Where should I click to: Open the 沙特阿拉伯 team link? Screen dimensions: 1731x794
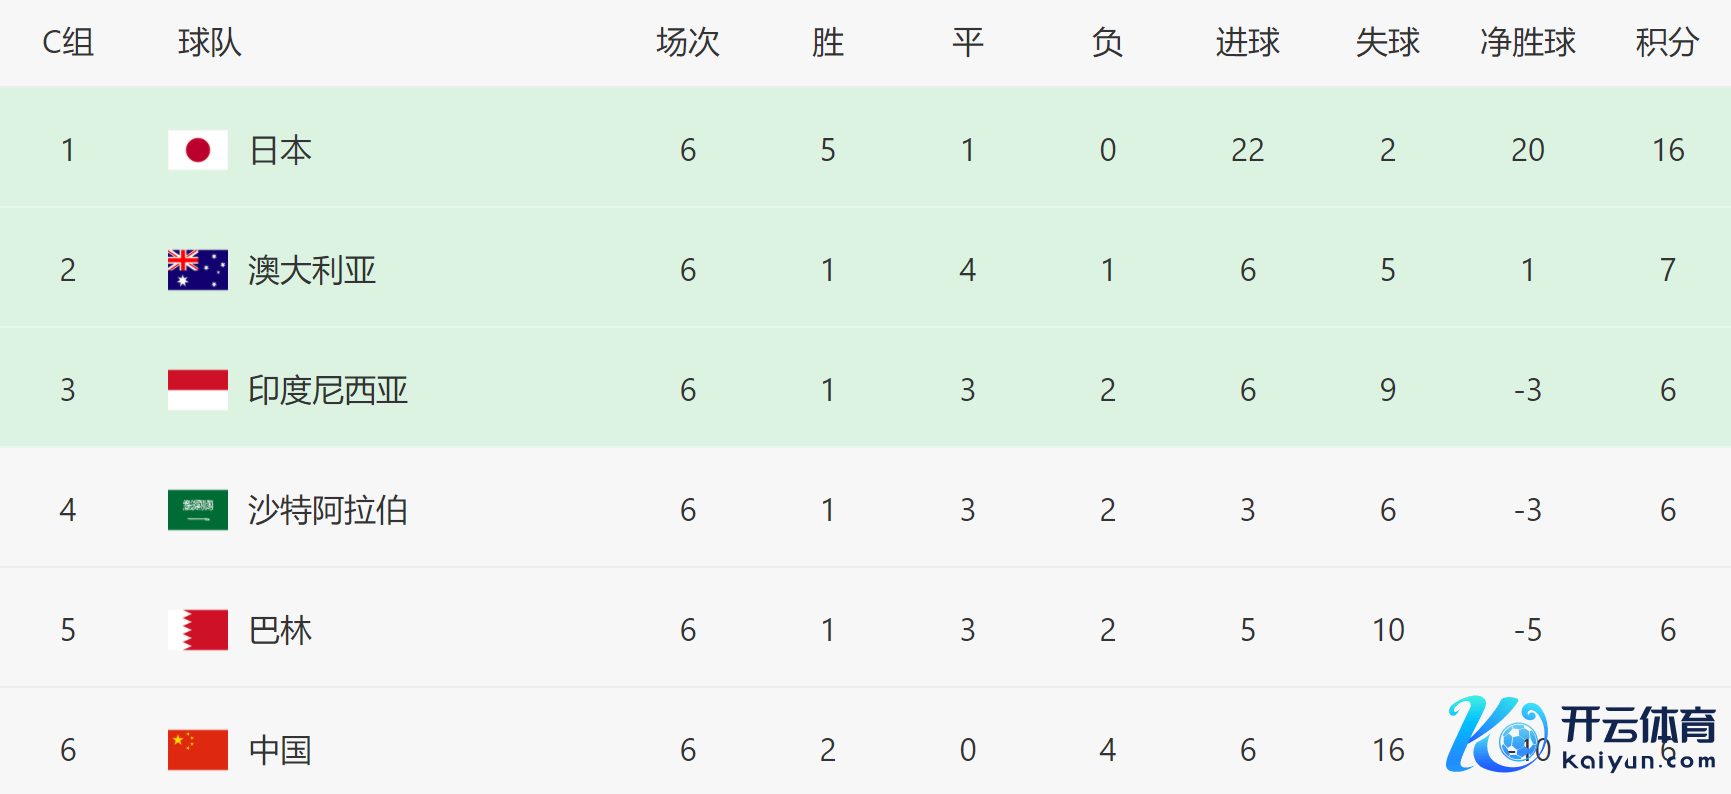[328, 510]
